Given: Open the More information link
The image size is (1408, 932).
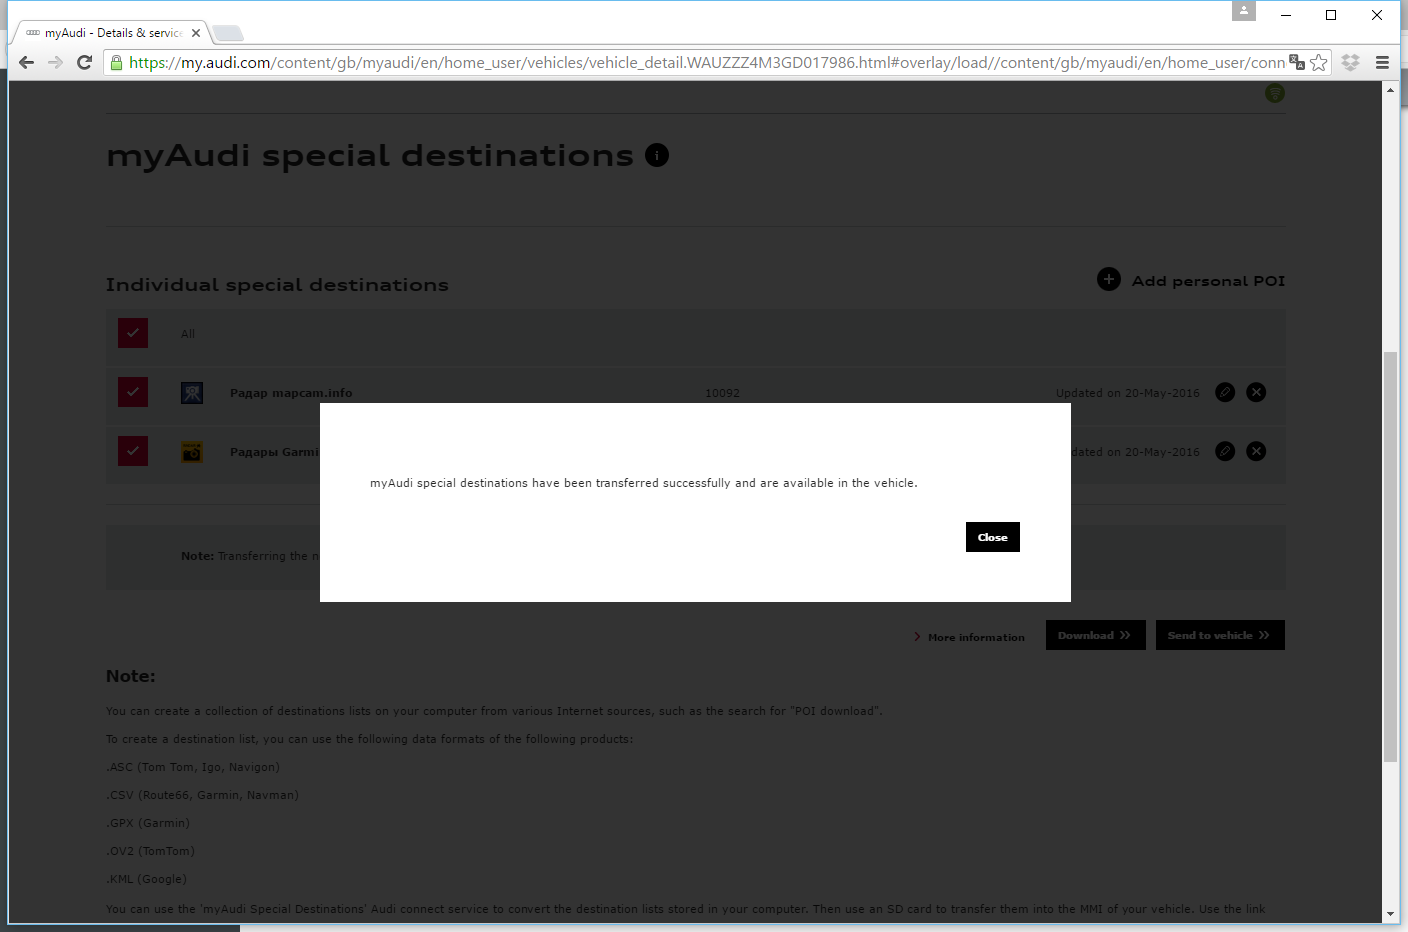Looking at the screenshot, I should (969, 637).
